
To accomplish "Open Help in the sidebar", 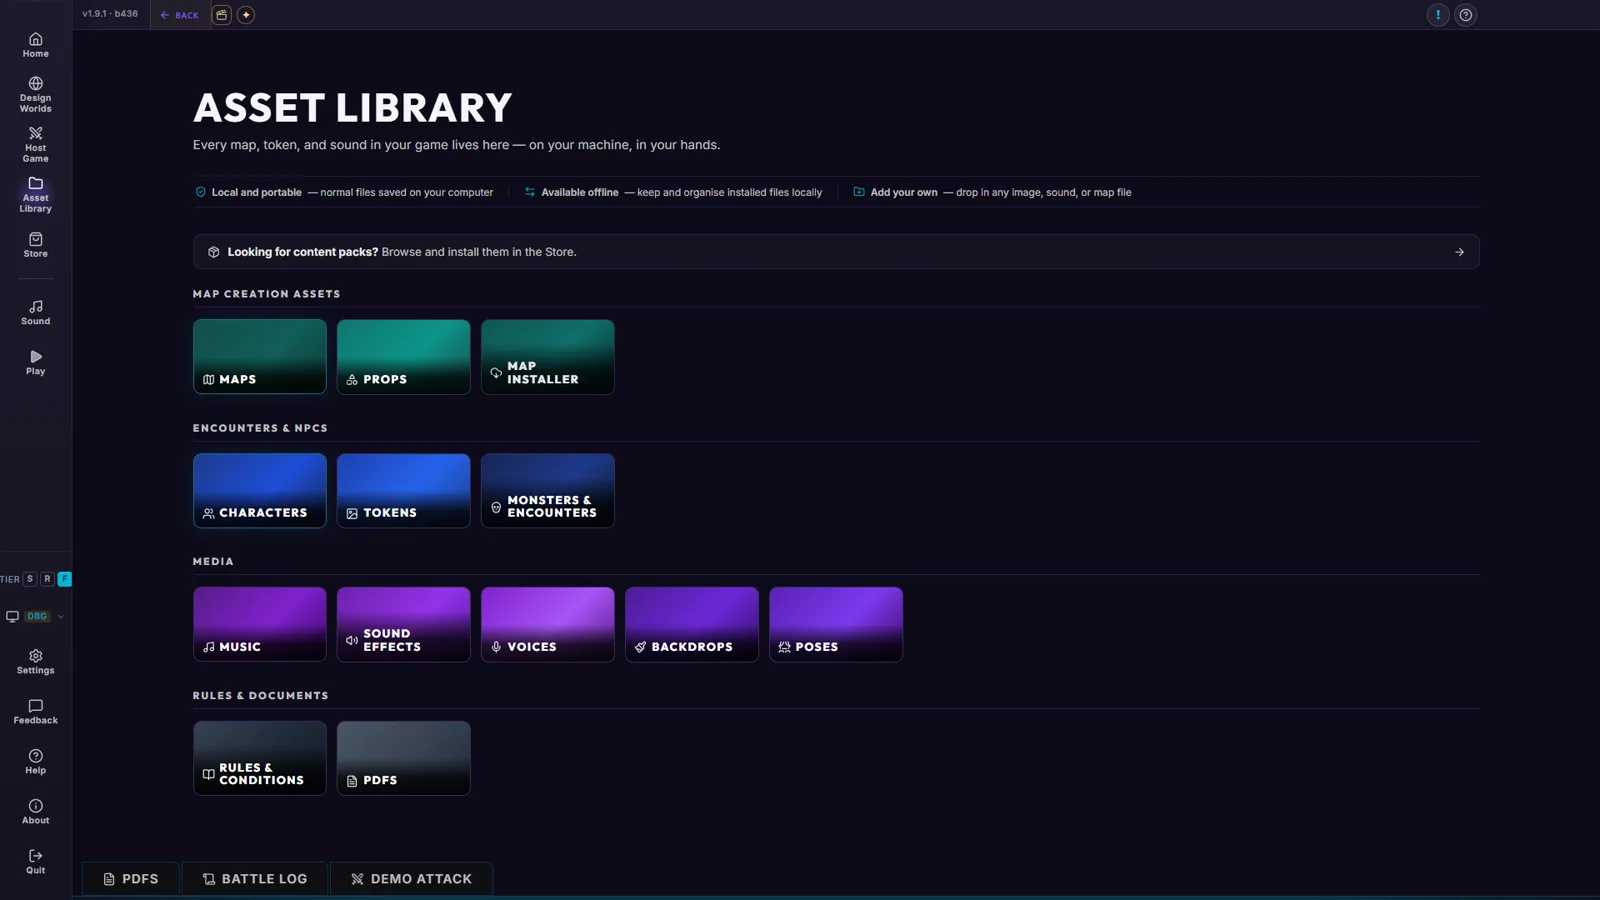I will pos(35,761).
